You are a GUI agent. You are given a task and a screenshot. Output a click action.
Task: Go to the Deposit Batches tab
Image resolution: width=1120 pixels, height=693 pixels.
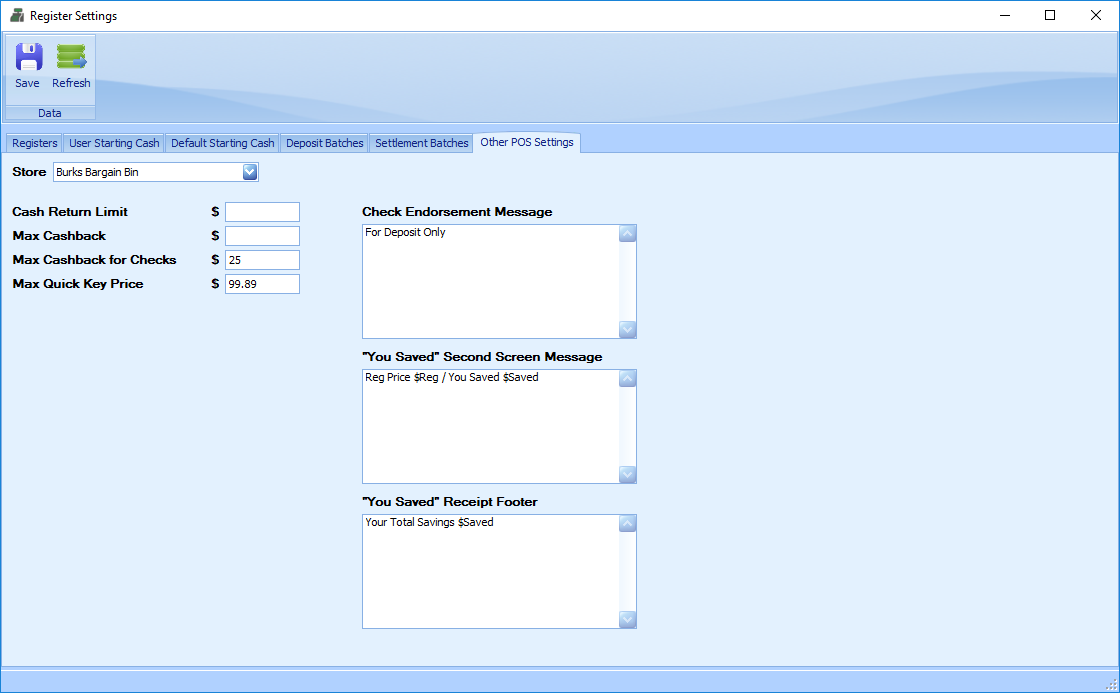324,143
